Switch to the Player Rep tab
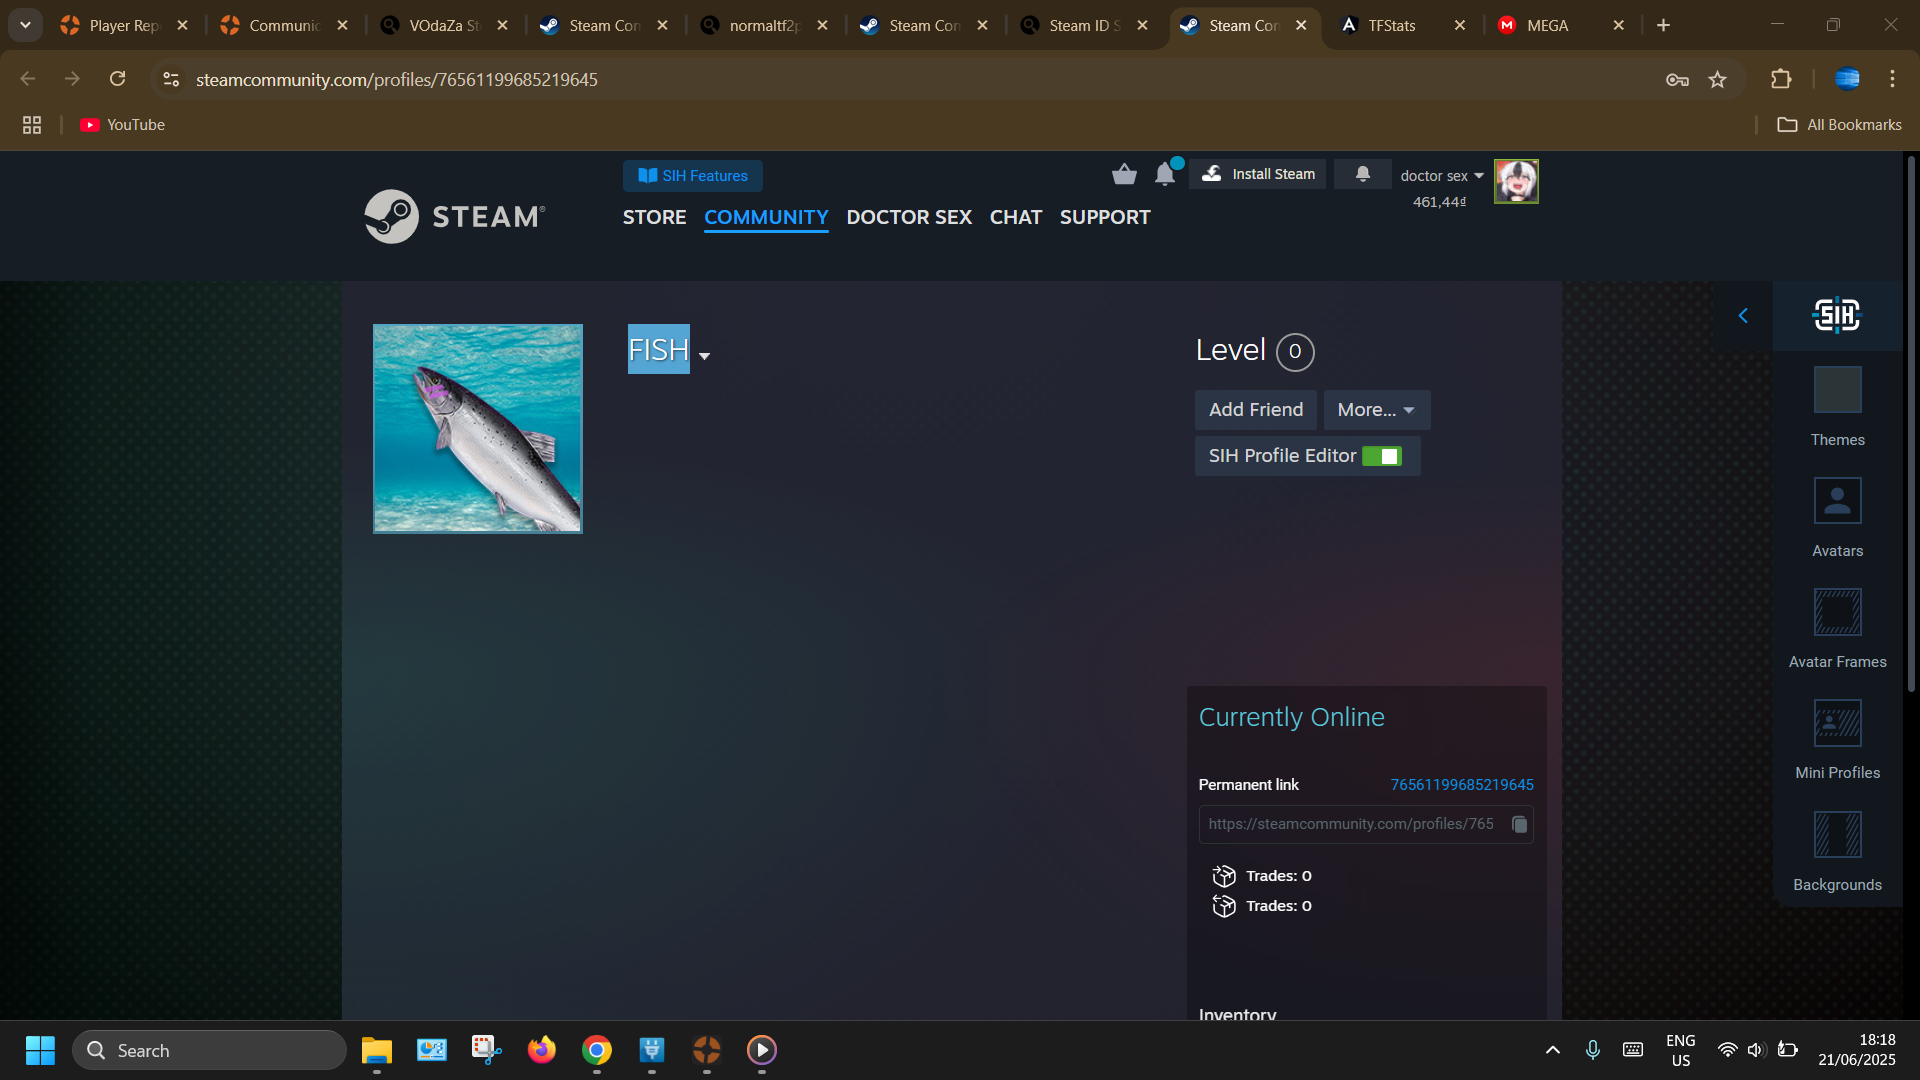Viewport: 1920px width, 1080px height. [x=124, y=26]
